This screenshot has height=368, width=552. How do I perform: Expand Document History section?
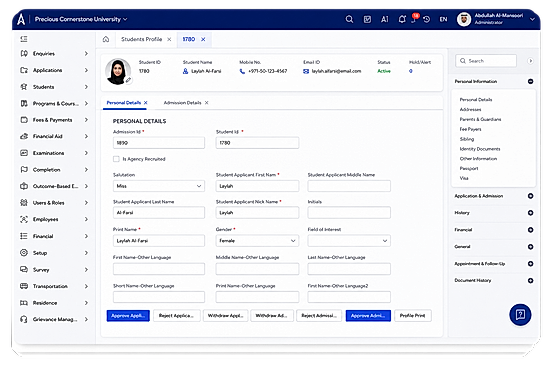click(530, 280)
